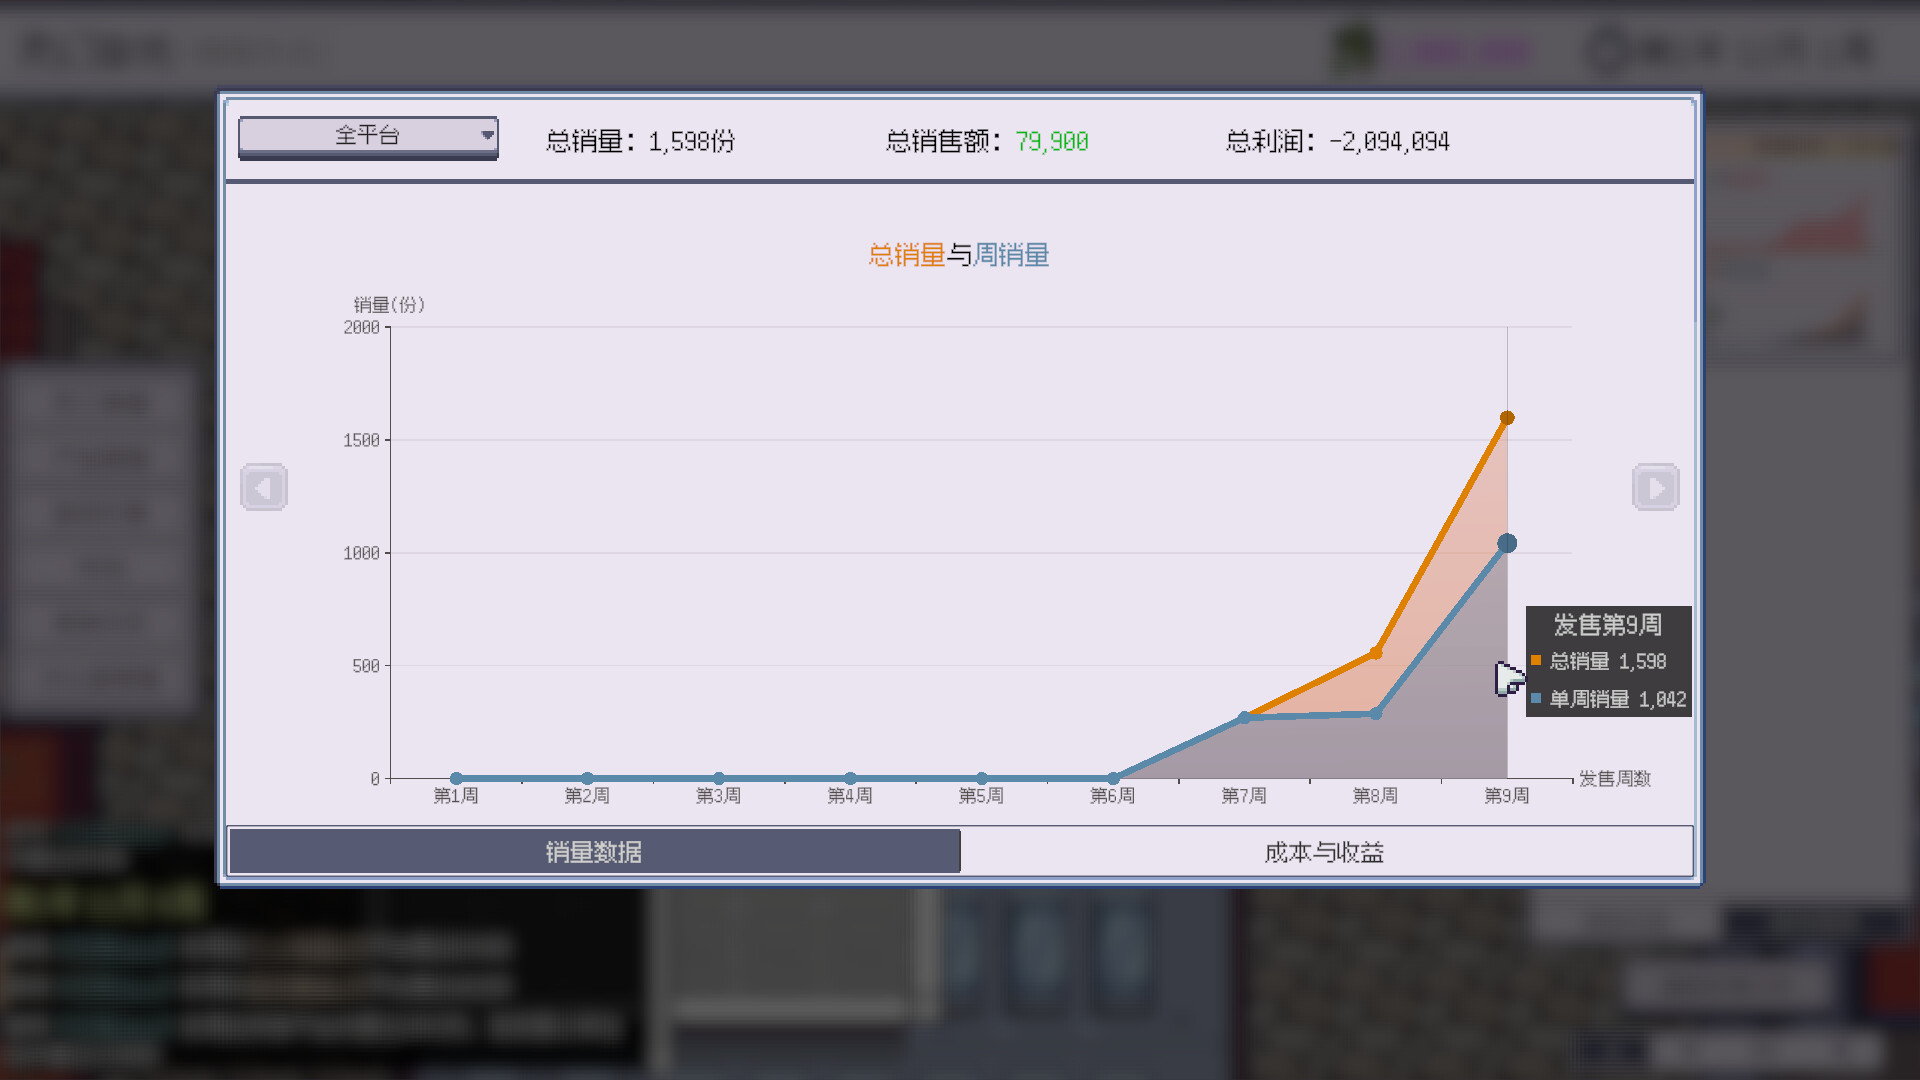Open the 全平台 platform dropdown
Image resolution: width=1920 pixels, height=1080 pixels.
coord(368,136)
